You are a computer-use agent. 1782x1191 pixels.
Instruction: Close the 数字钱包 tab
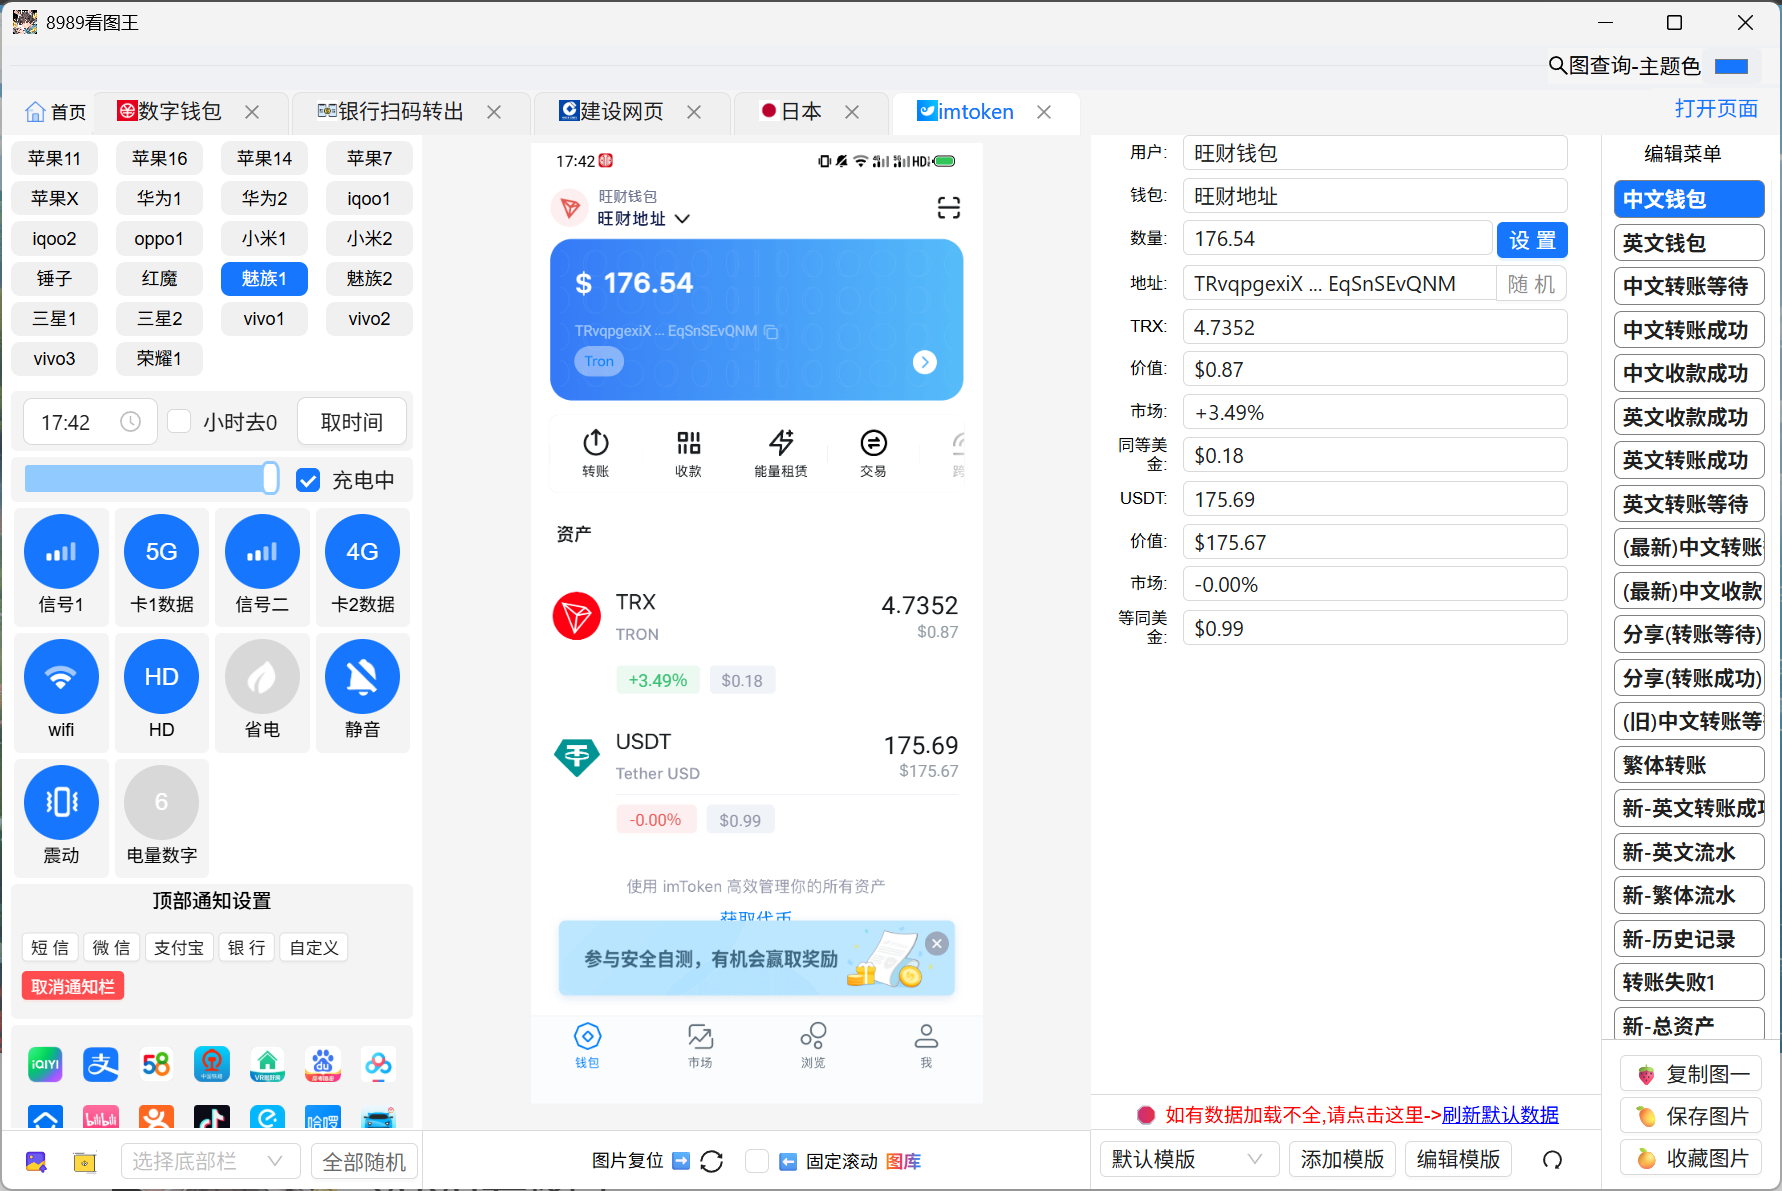tap(253, 112)
